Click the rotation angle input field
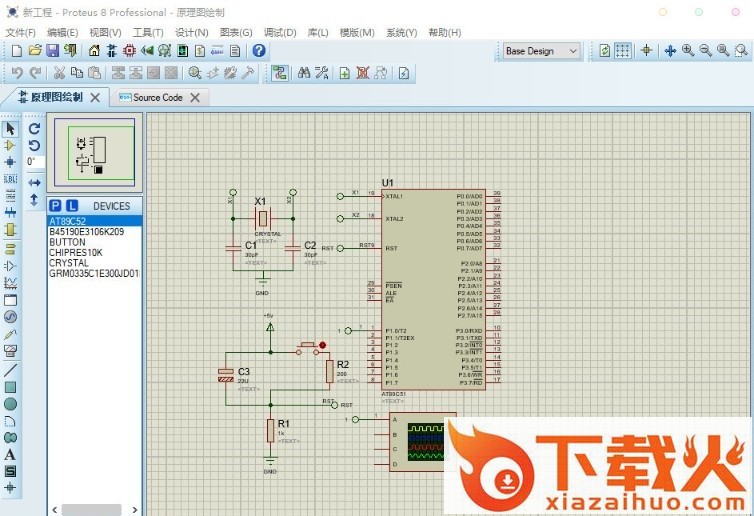The height and width of the screenshot is (516, 754). click(34, 161)
